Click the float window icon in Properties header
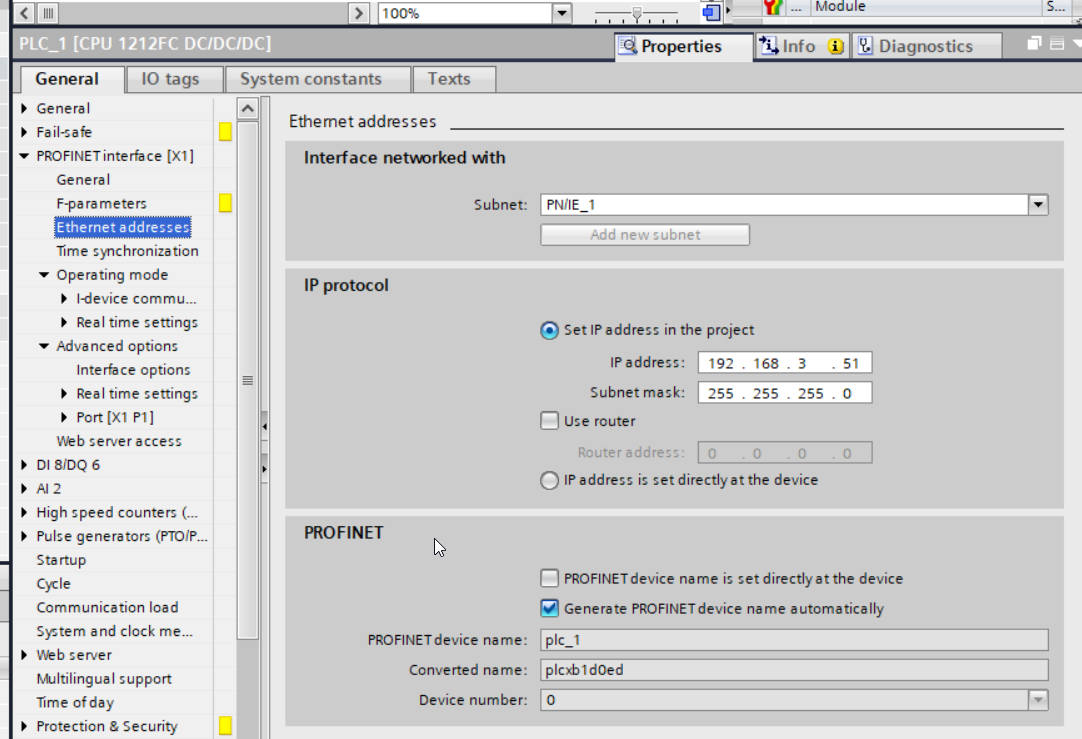Image resolution: width=1082 pixels, height=739 pixels. tap(1034, 43)
